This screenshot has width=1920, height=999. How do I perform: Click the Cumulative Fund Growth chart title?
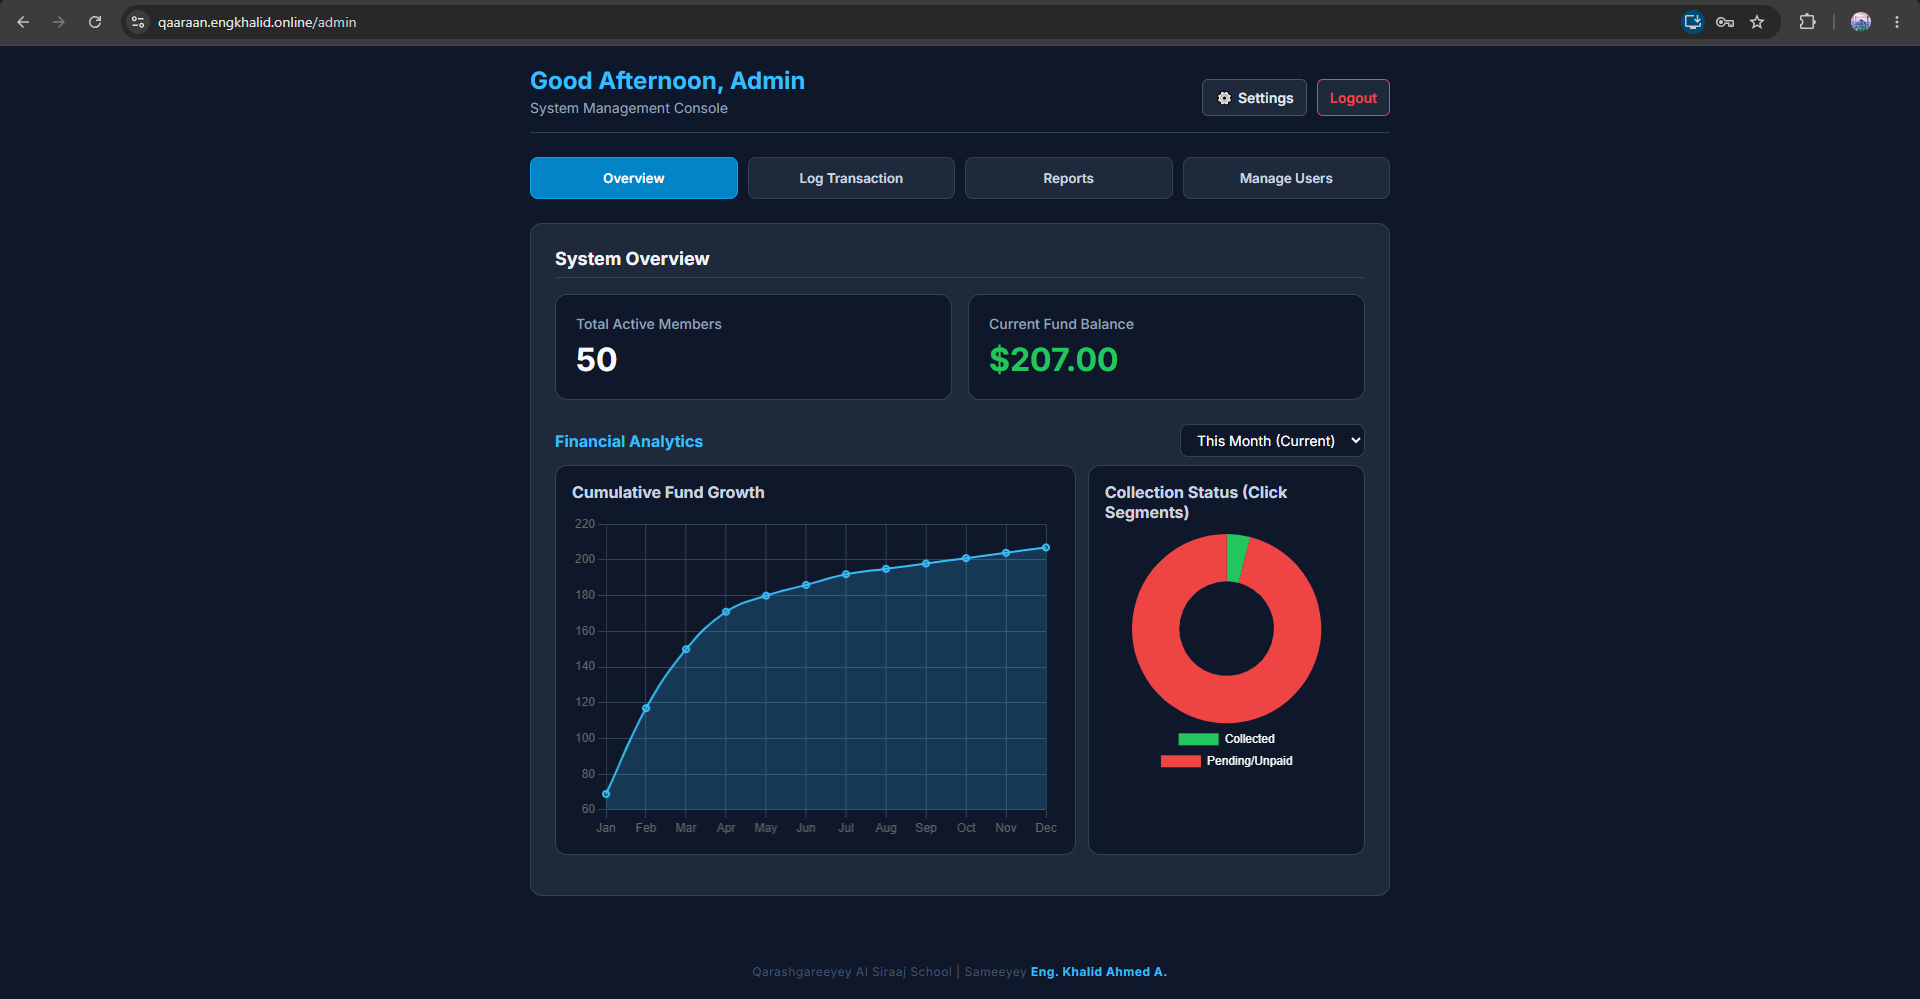click(x=668, y=492)
